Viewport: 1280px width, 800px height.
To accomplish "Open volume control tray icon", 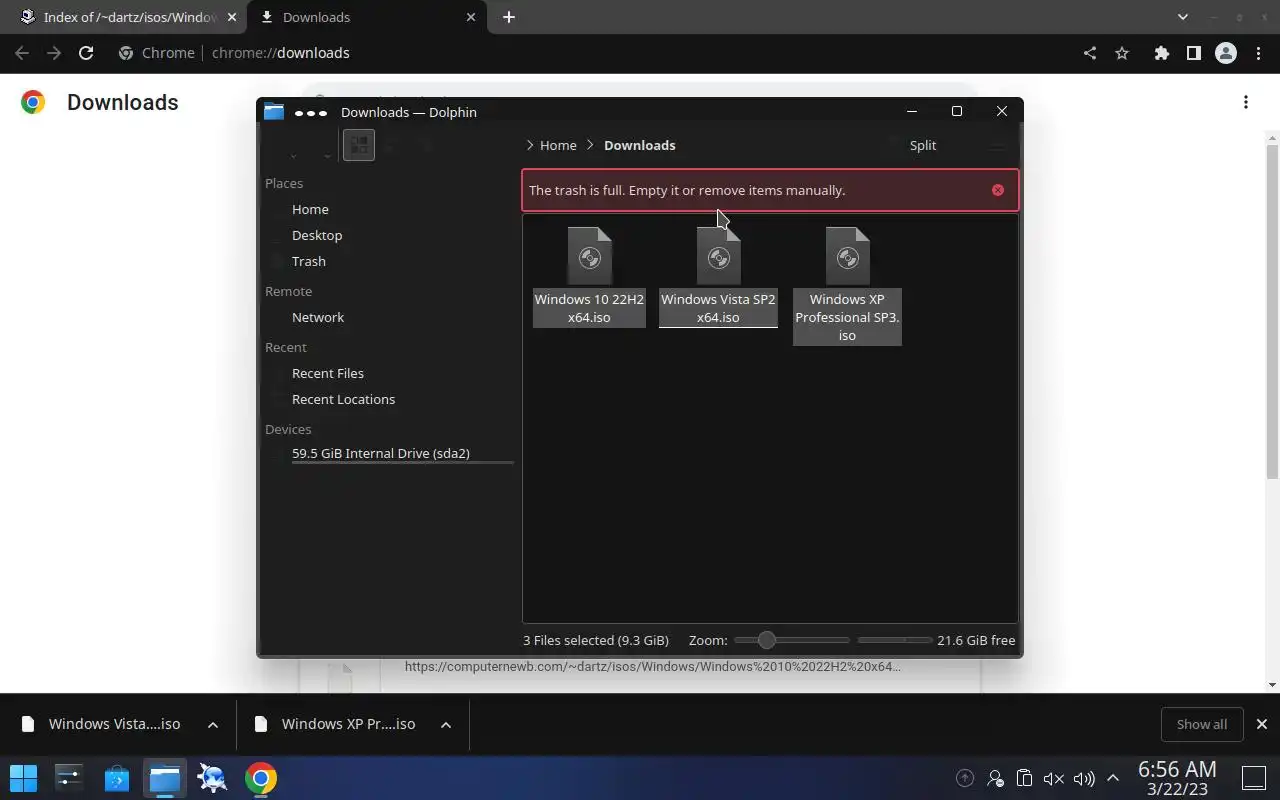I will click(1084, 778).
